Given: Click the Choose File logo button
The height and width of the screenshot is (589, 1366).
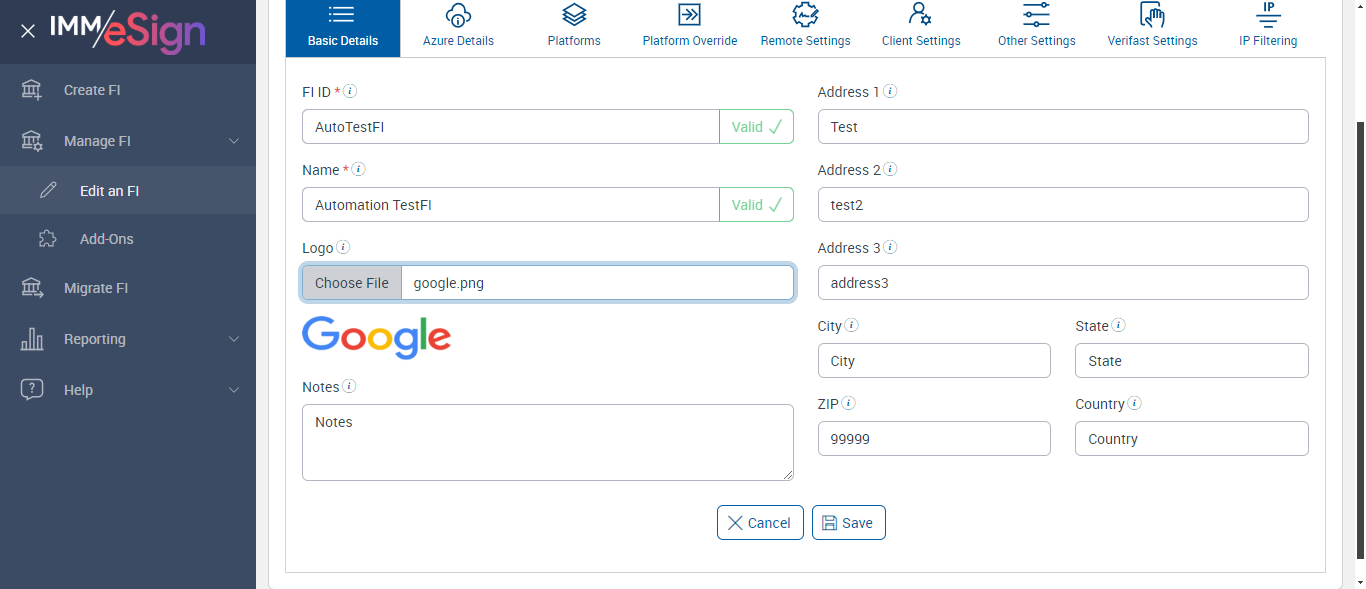Looking at the screenshot, I should pos(352,283).
